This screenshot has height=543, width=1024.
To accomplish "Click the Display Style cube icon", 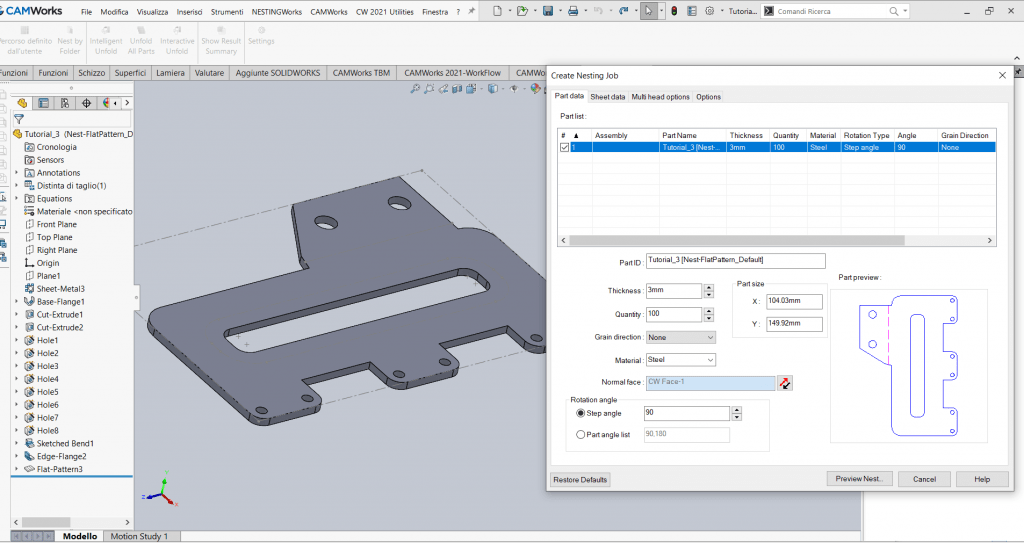I will 493,89.
